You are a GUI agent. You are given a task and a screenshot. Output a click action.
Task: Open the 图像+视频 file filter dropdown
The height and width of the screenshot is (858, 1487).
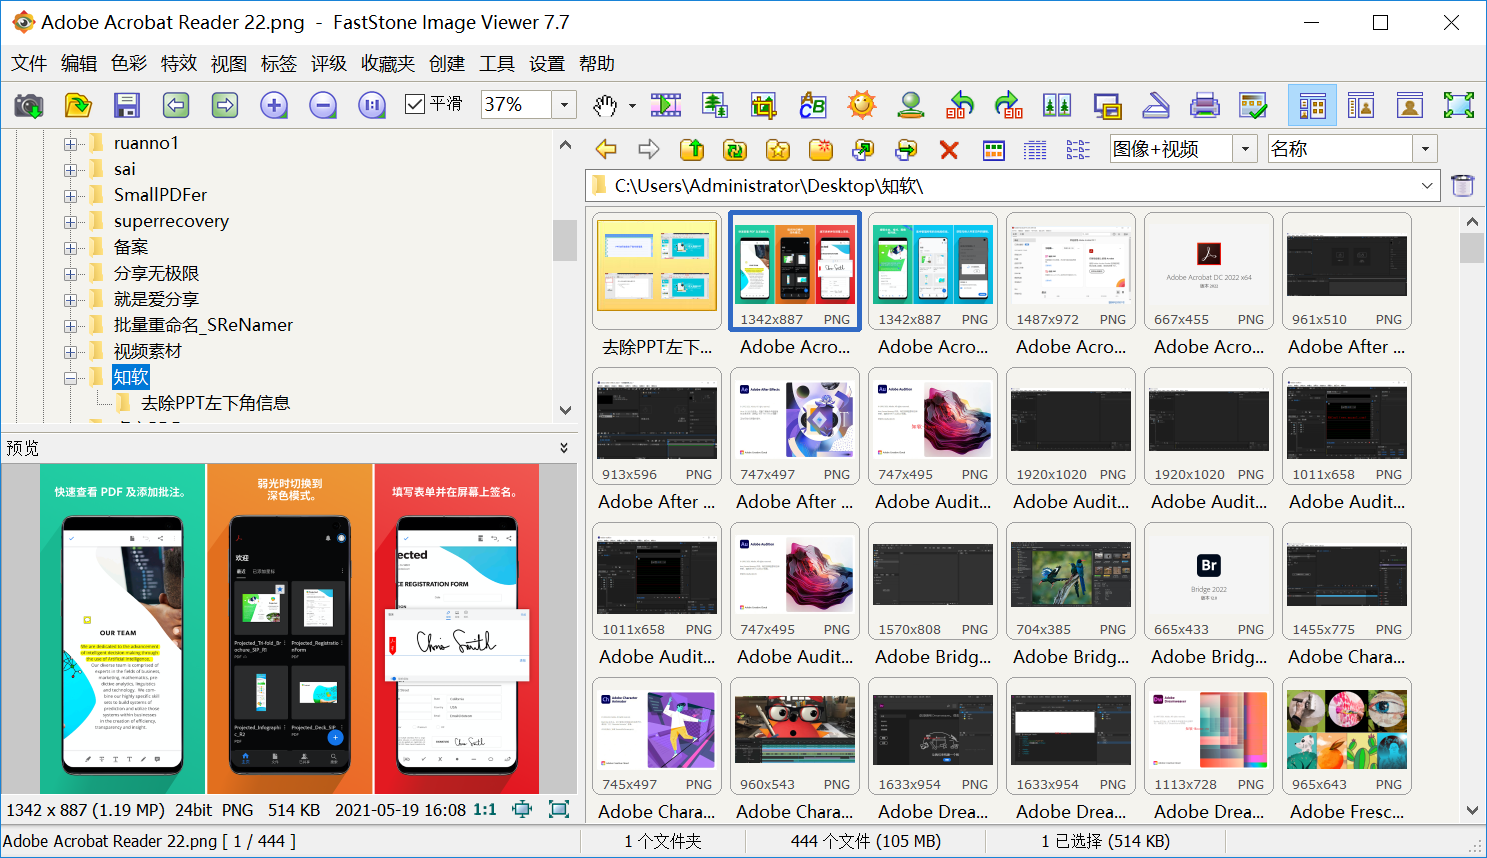pos(1245,149)
